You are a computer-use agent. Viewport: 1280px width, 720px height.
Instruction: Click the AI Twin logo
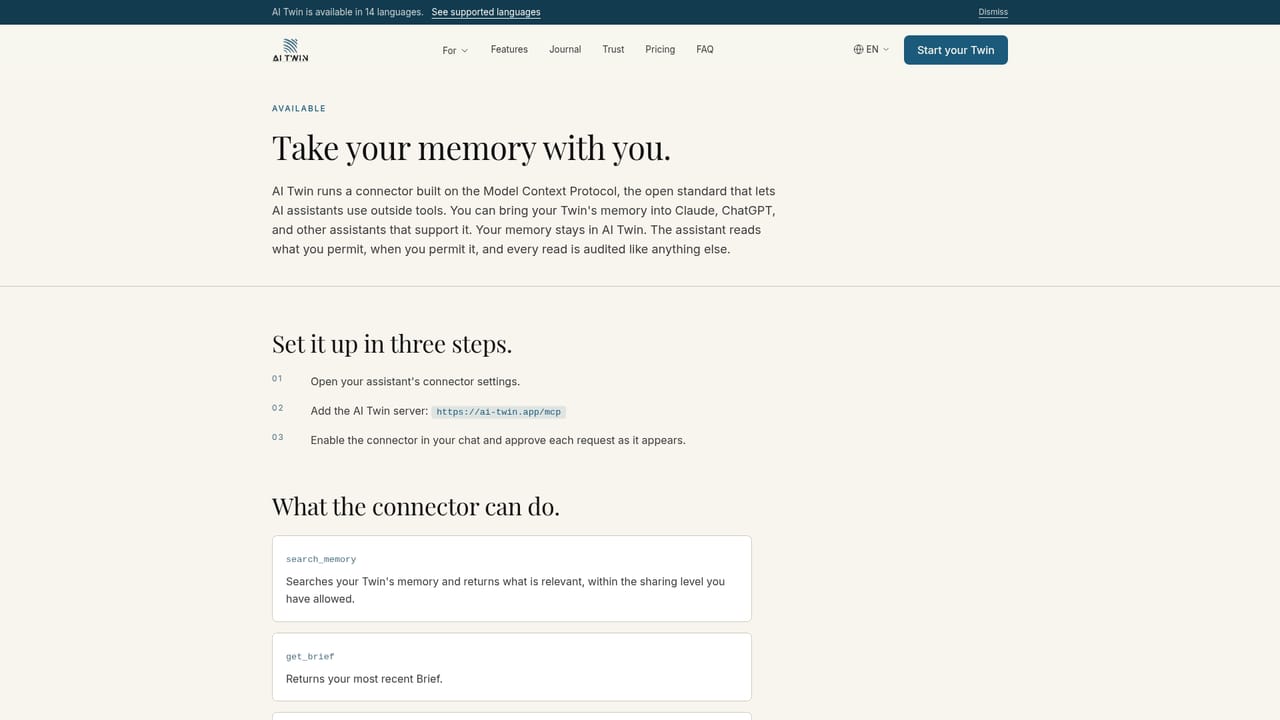(x=290, y=50)
